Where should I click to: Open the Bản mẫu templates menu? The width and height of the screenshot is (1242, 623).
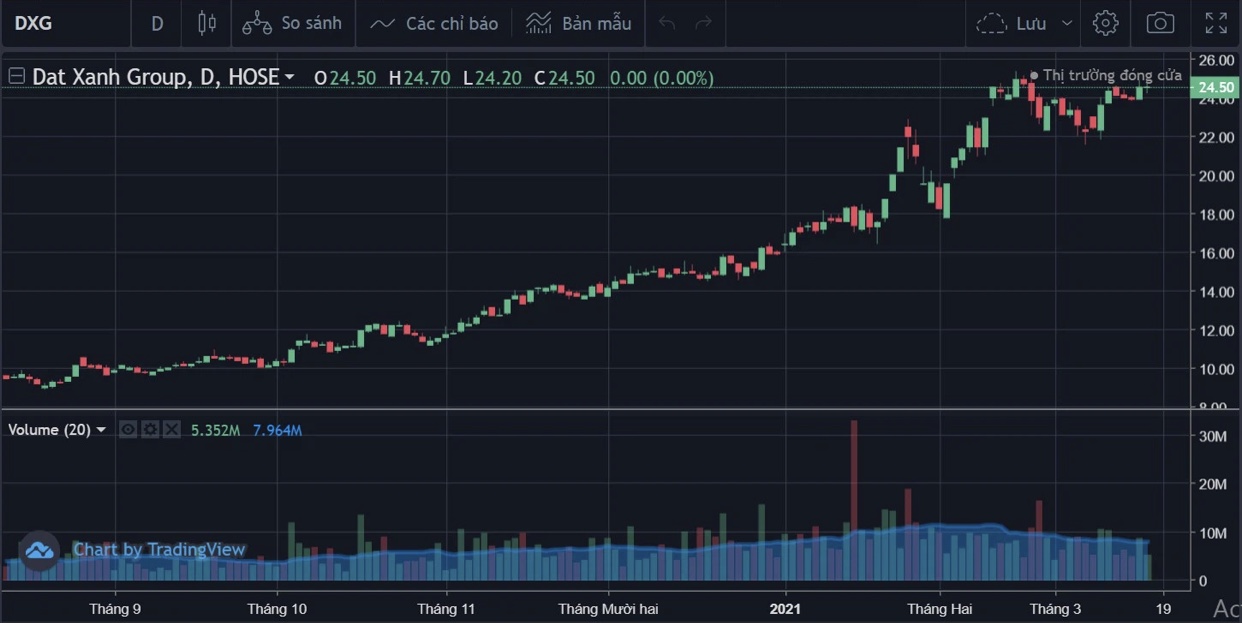[x=579, y=23]
